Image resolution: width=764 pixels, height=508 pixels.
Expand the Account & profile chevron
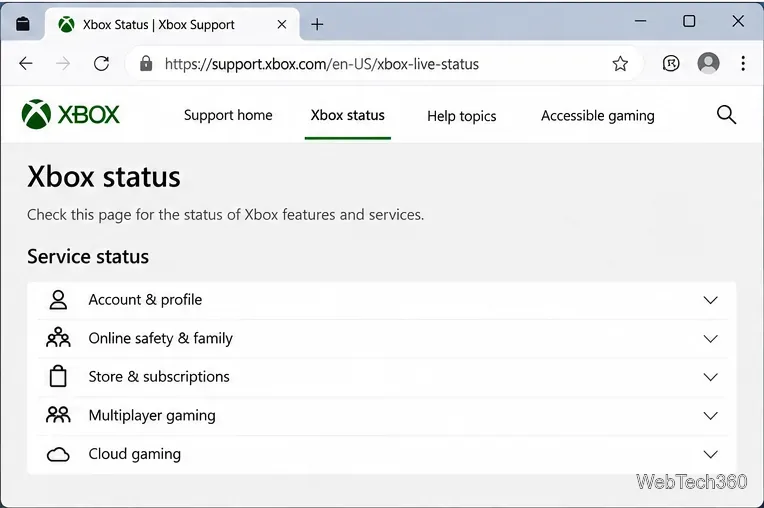point(710,300)
